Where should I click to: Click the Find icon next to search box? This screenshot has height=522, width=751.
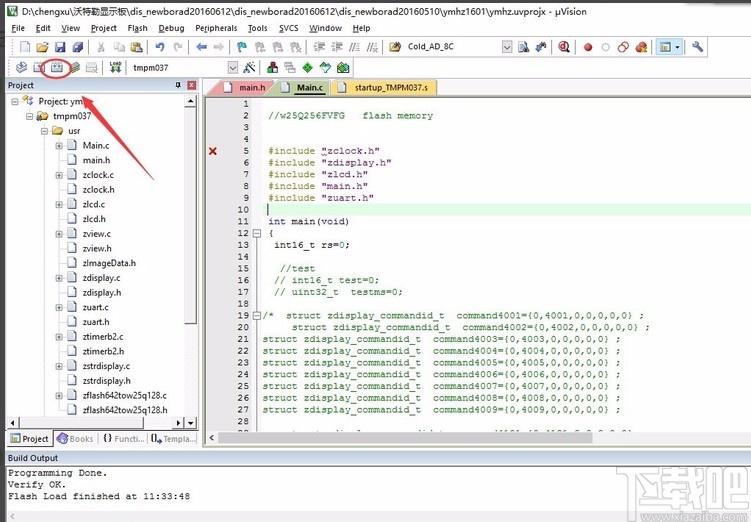[523, 47]
